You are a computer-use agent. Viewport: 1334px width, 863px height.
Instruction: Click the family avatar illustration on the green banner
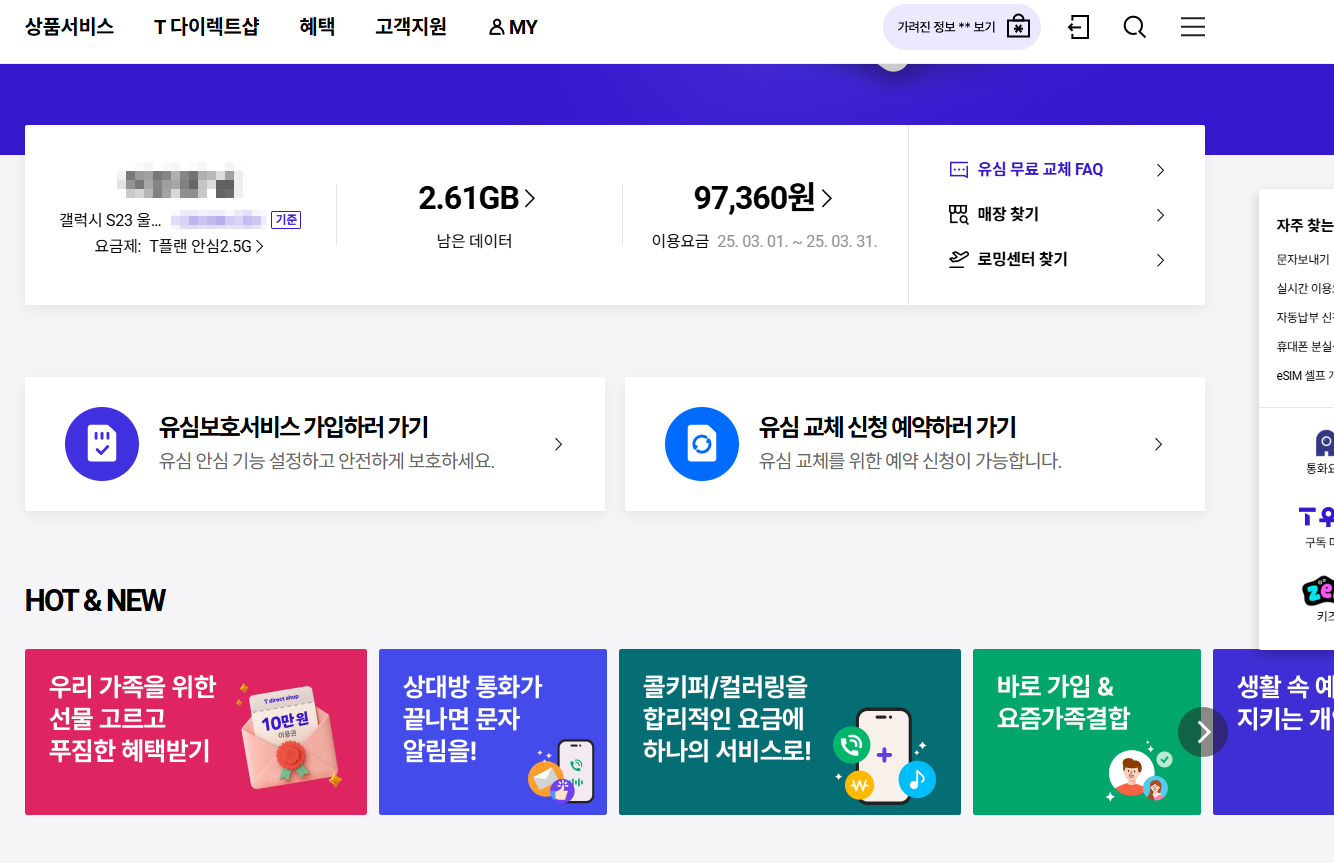1139,773
